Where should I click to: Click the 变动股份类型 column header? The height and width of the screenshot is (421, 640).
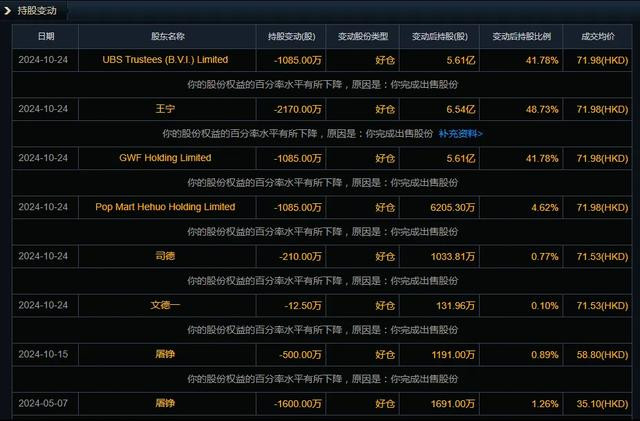coord(362,36)
